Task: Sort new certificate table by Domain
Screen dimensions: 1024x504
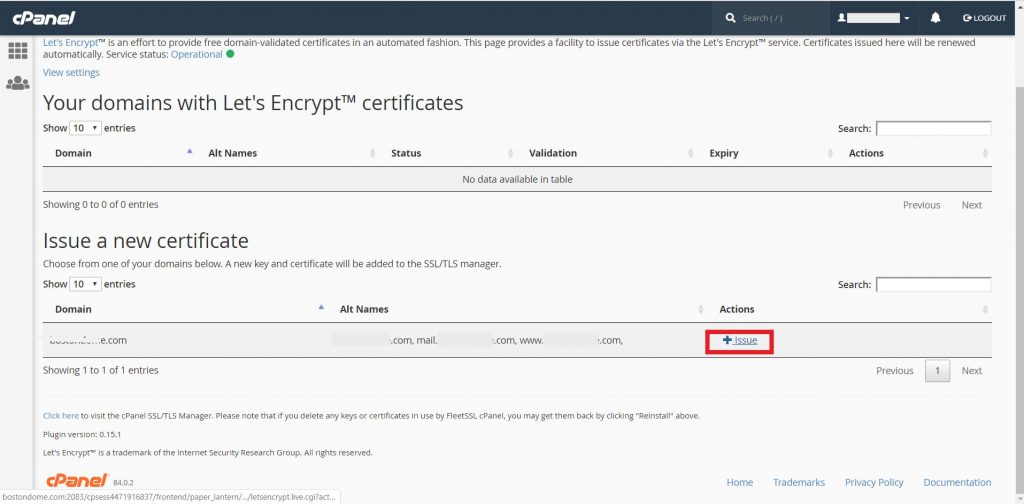Action: 185,309
